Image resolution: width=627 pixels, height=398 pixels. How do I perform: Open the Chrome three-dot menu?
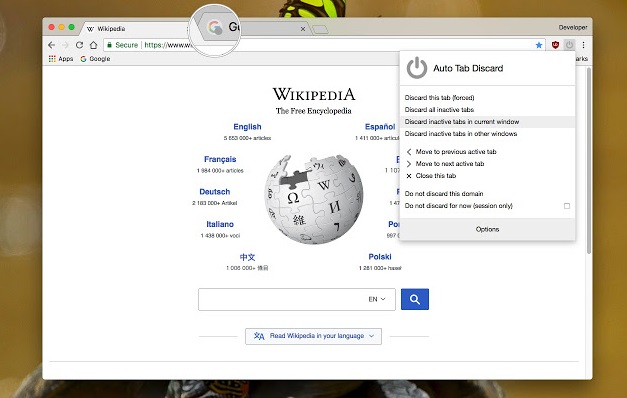[583, 45]
